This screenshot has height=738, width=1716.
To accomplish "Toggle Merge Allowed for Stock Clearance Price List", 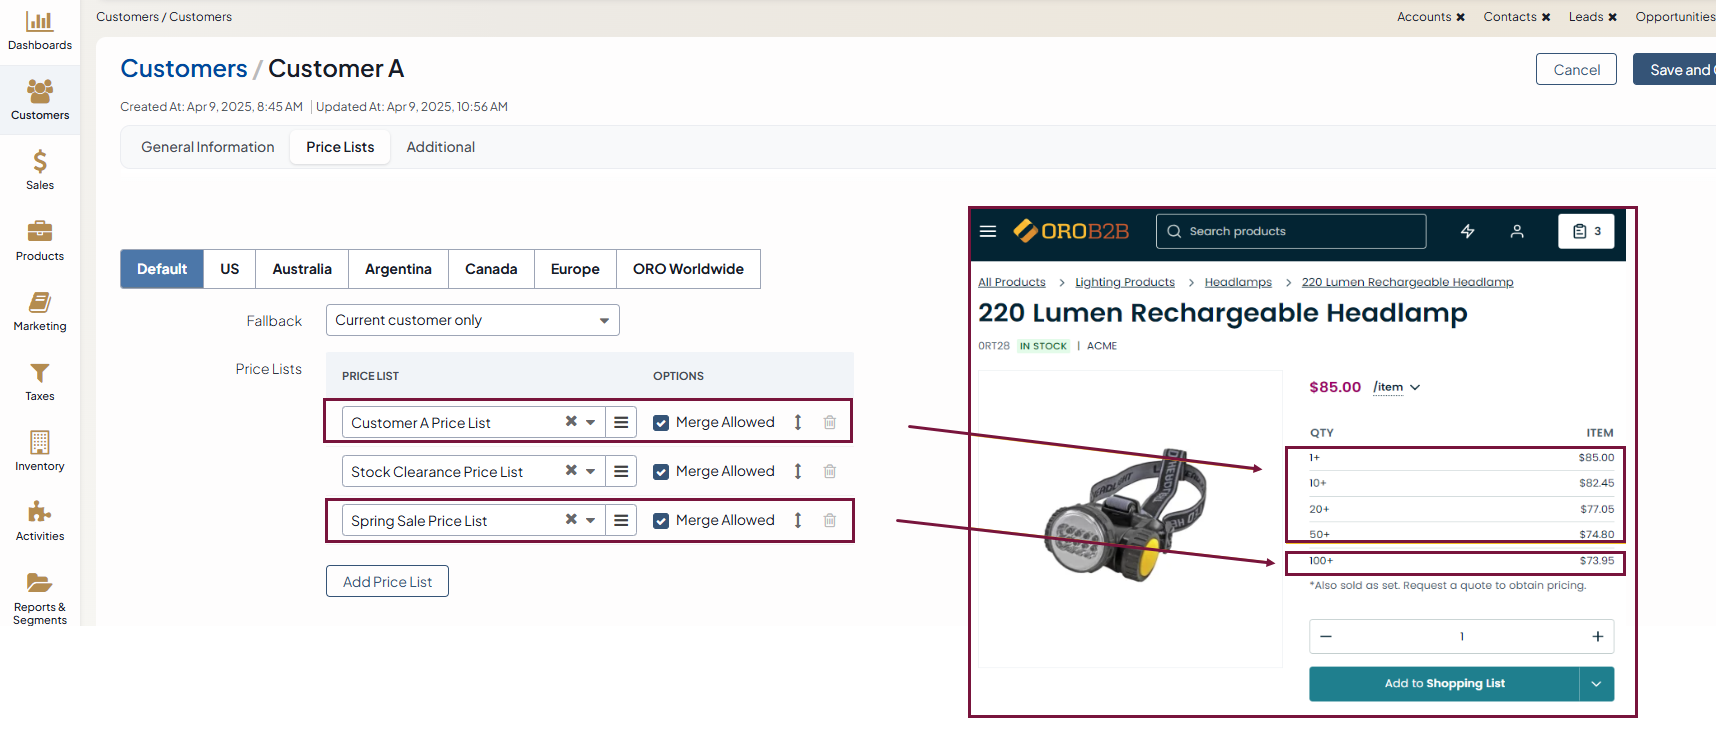I will [661, 472].
